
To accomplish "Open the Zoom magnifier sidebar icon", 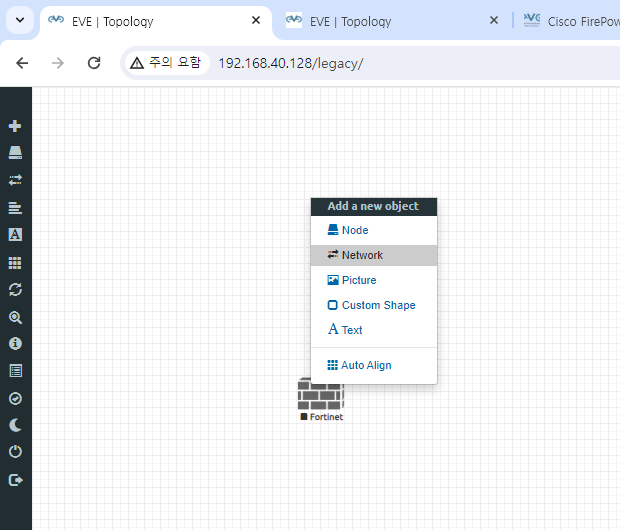I will pyautogui.click(x=15, y=317).
